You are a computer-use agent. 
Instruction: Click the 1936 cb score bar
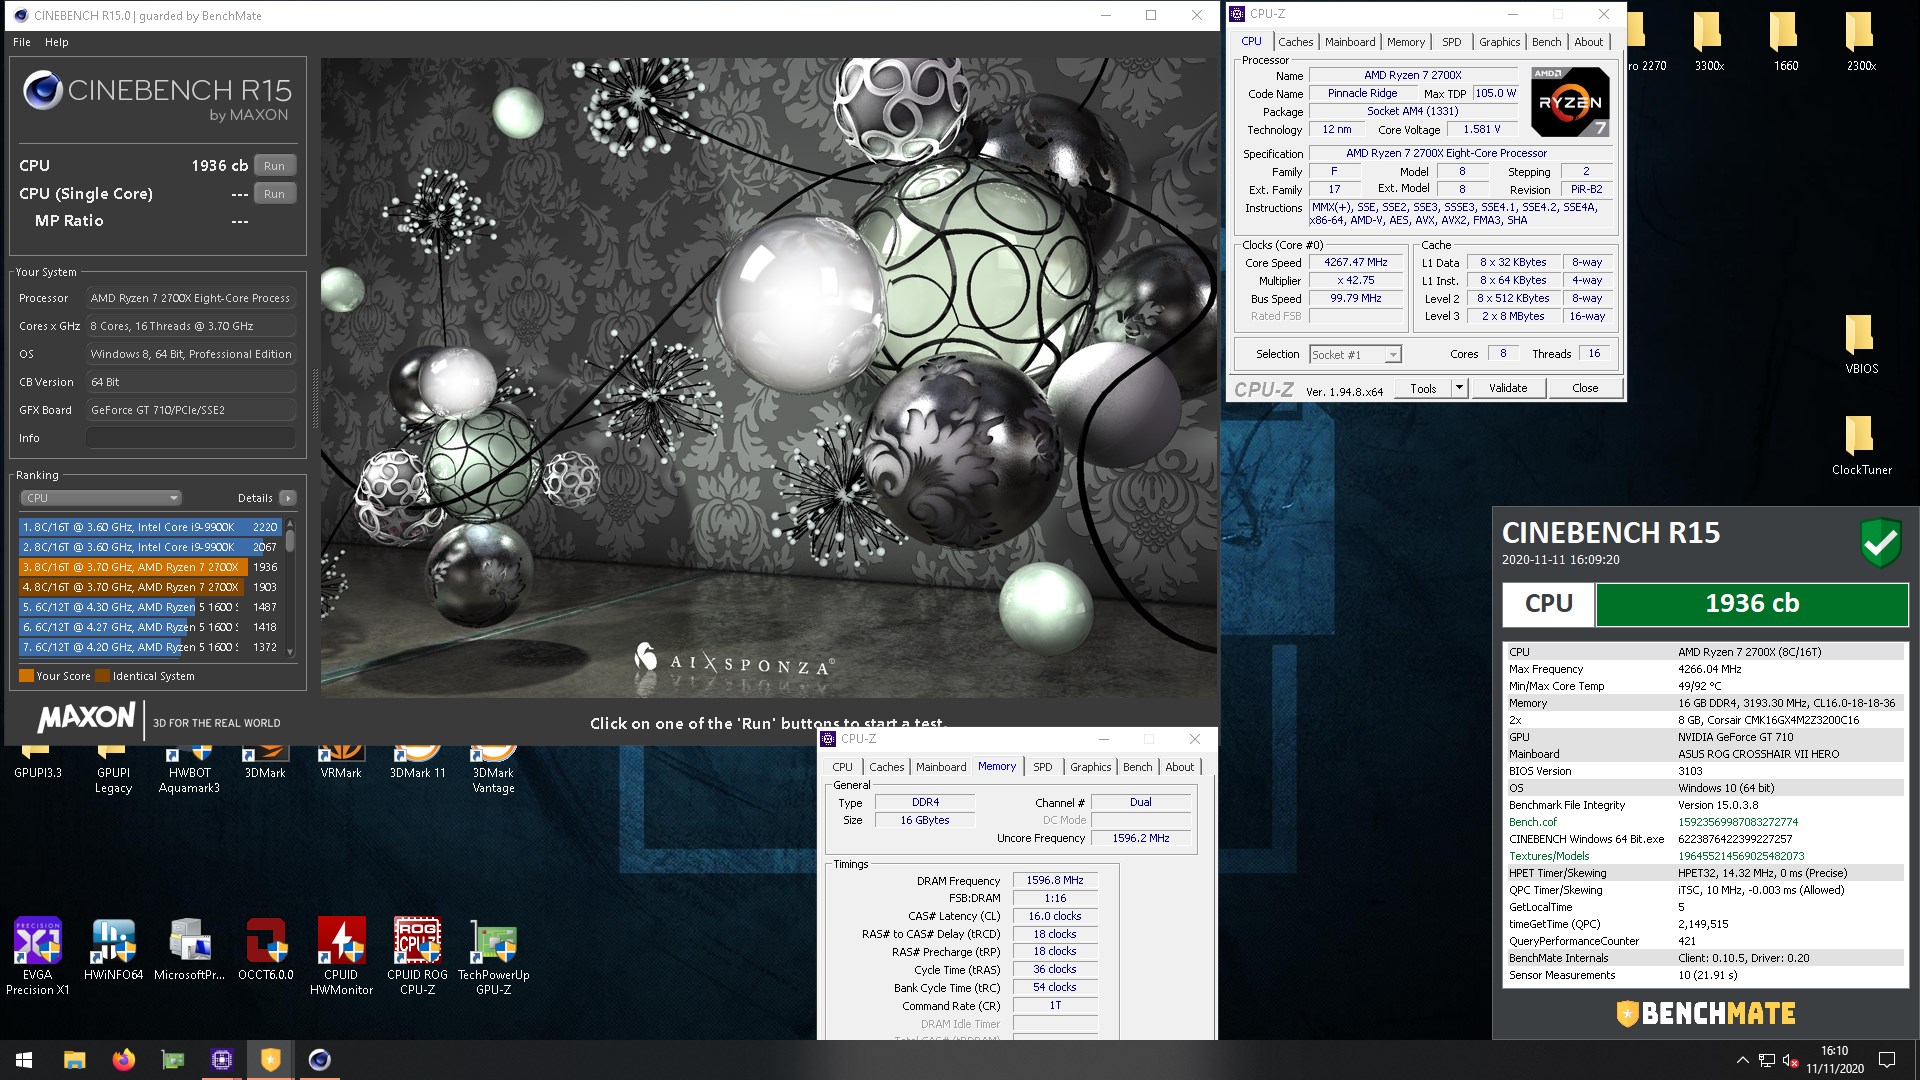coord(1752,604)
